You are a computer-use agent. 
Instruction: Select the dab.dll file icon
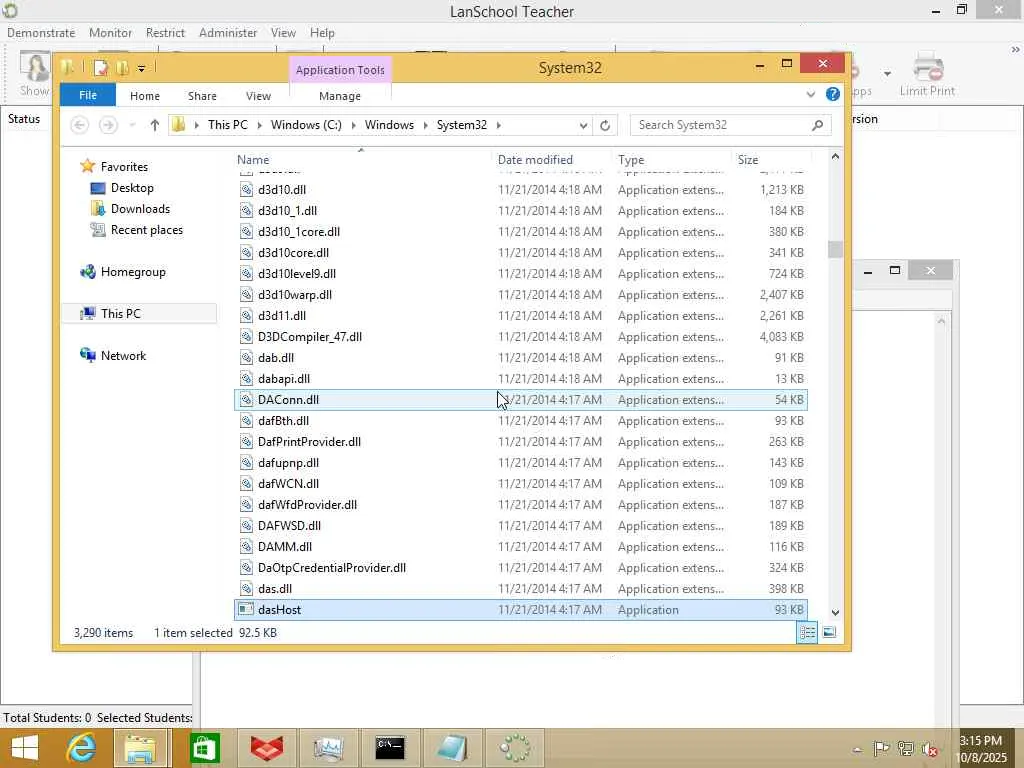(246, 357)
